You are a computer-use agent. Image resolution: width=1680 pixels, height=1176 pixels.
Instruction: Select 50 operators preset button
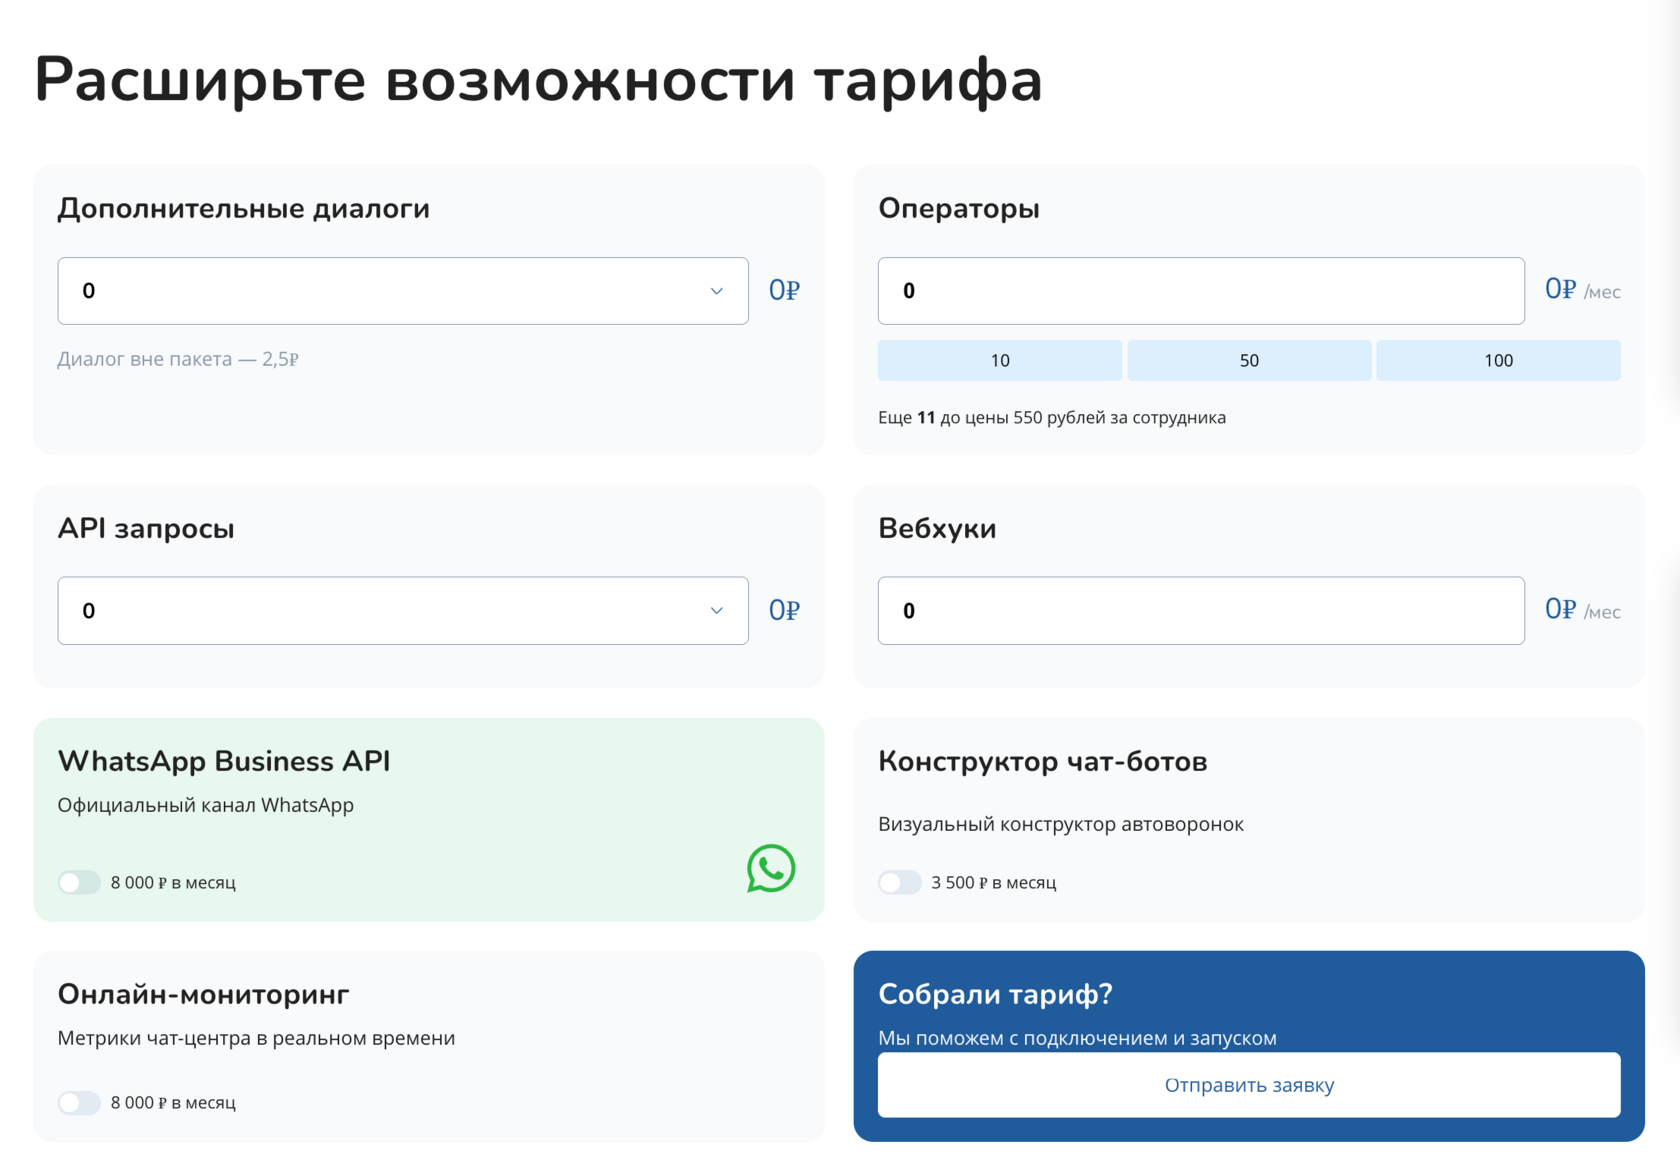pos(1249,360)
